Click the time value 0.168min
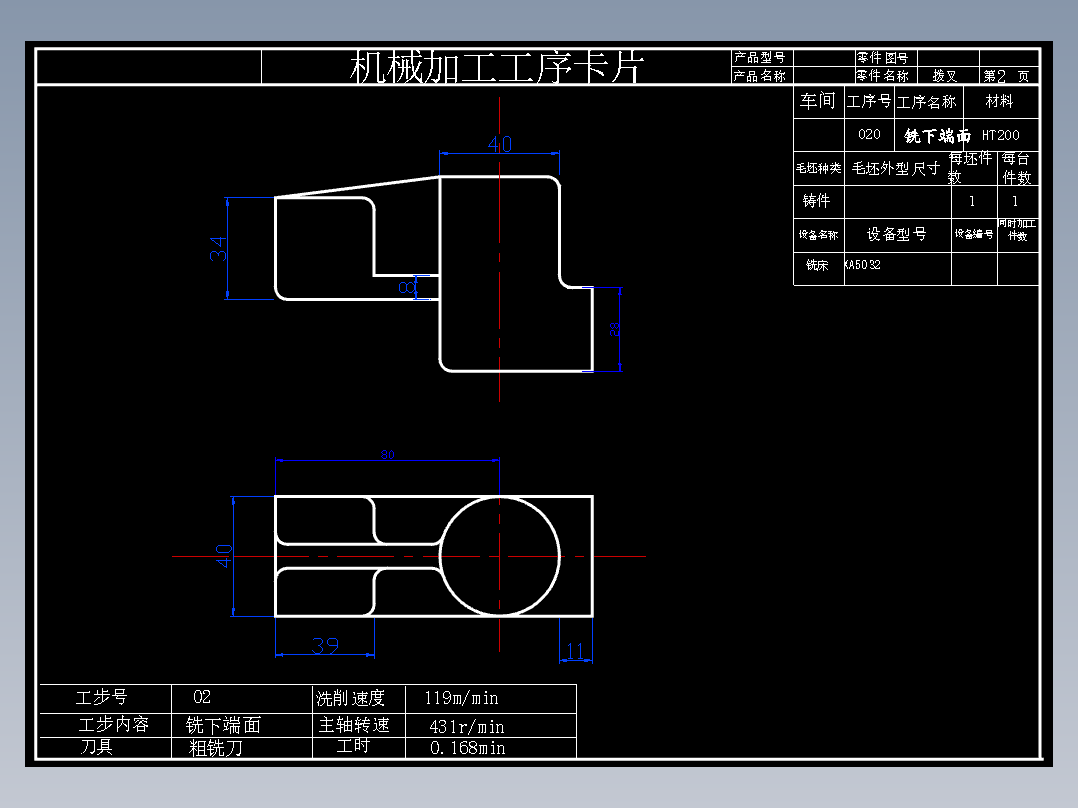This screenshot has height=808, width=1078. point(468,747)
